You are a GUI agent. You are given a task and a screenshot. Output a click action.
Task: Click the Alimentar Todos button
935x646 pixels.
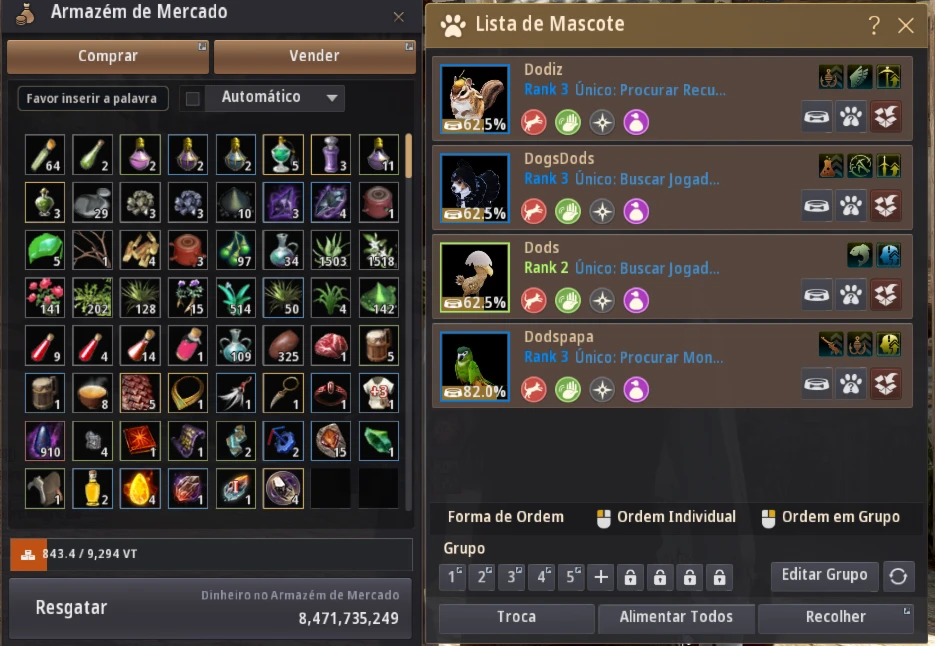point(676,617)
